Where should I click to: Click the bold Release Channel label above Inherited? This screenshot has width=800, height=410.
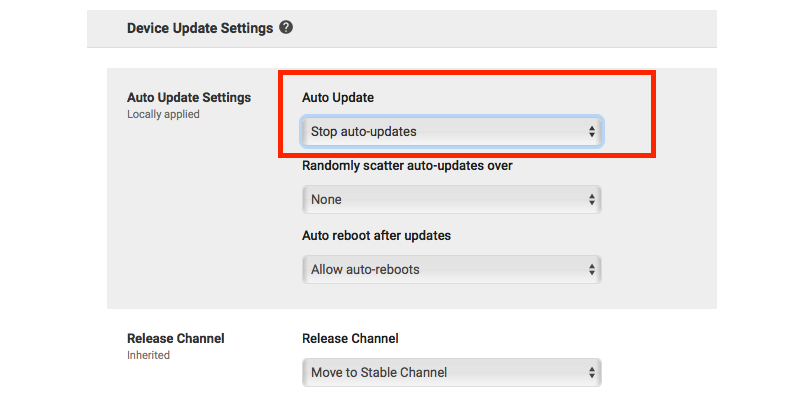(x=176, y=339)
